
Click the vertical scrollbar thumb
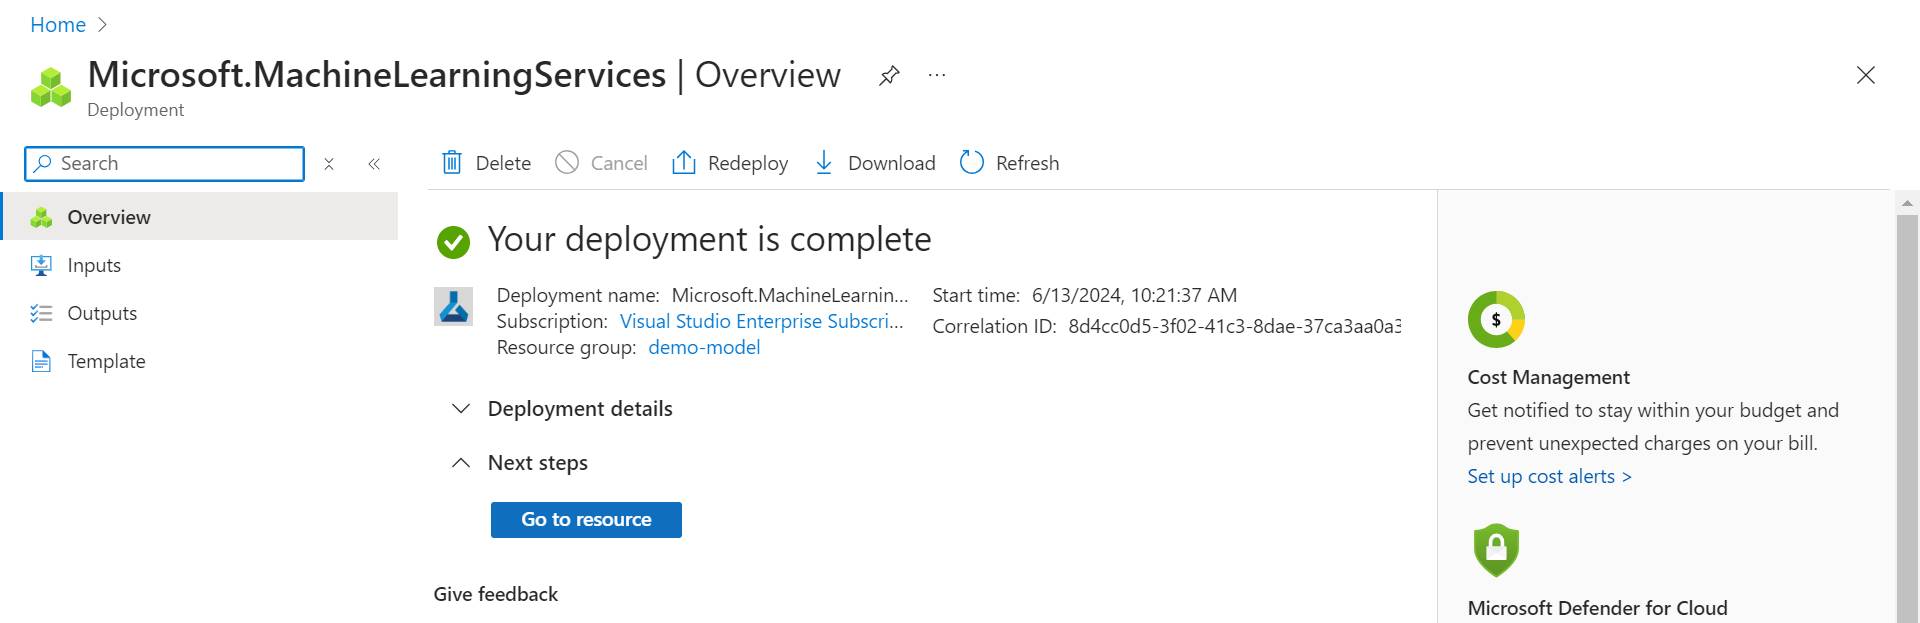coord(1907,419)
